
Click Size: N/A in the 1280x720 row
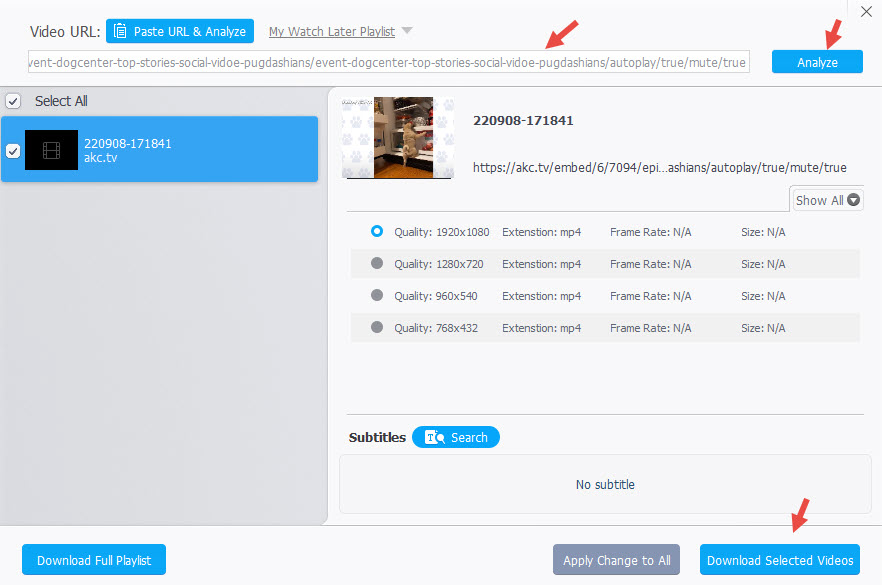(763, 264)
